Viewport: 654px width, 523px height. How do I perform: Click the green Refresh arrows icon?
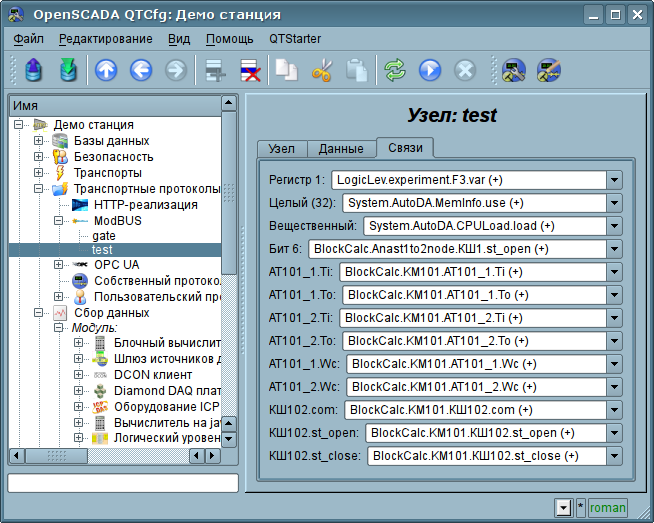[395, 70]
